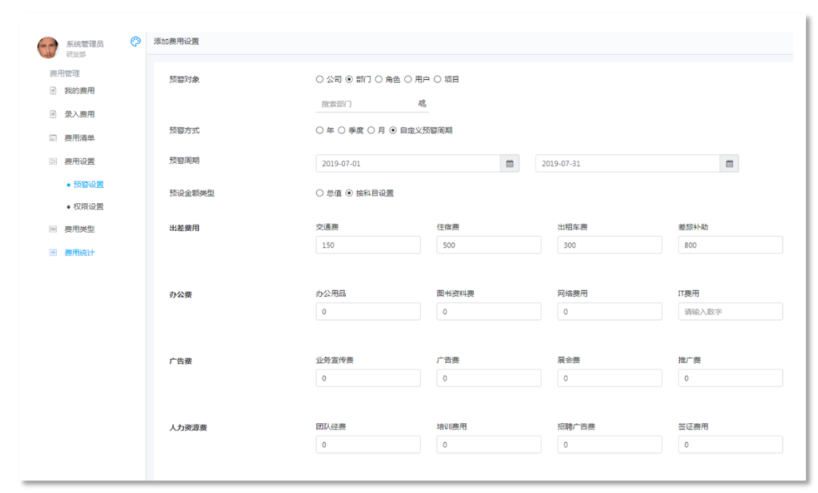This screenshot has height=493, width=818.
Task: Open start date calendar picker icon
Action: (510, 163)
